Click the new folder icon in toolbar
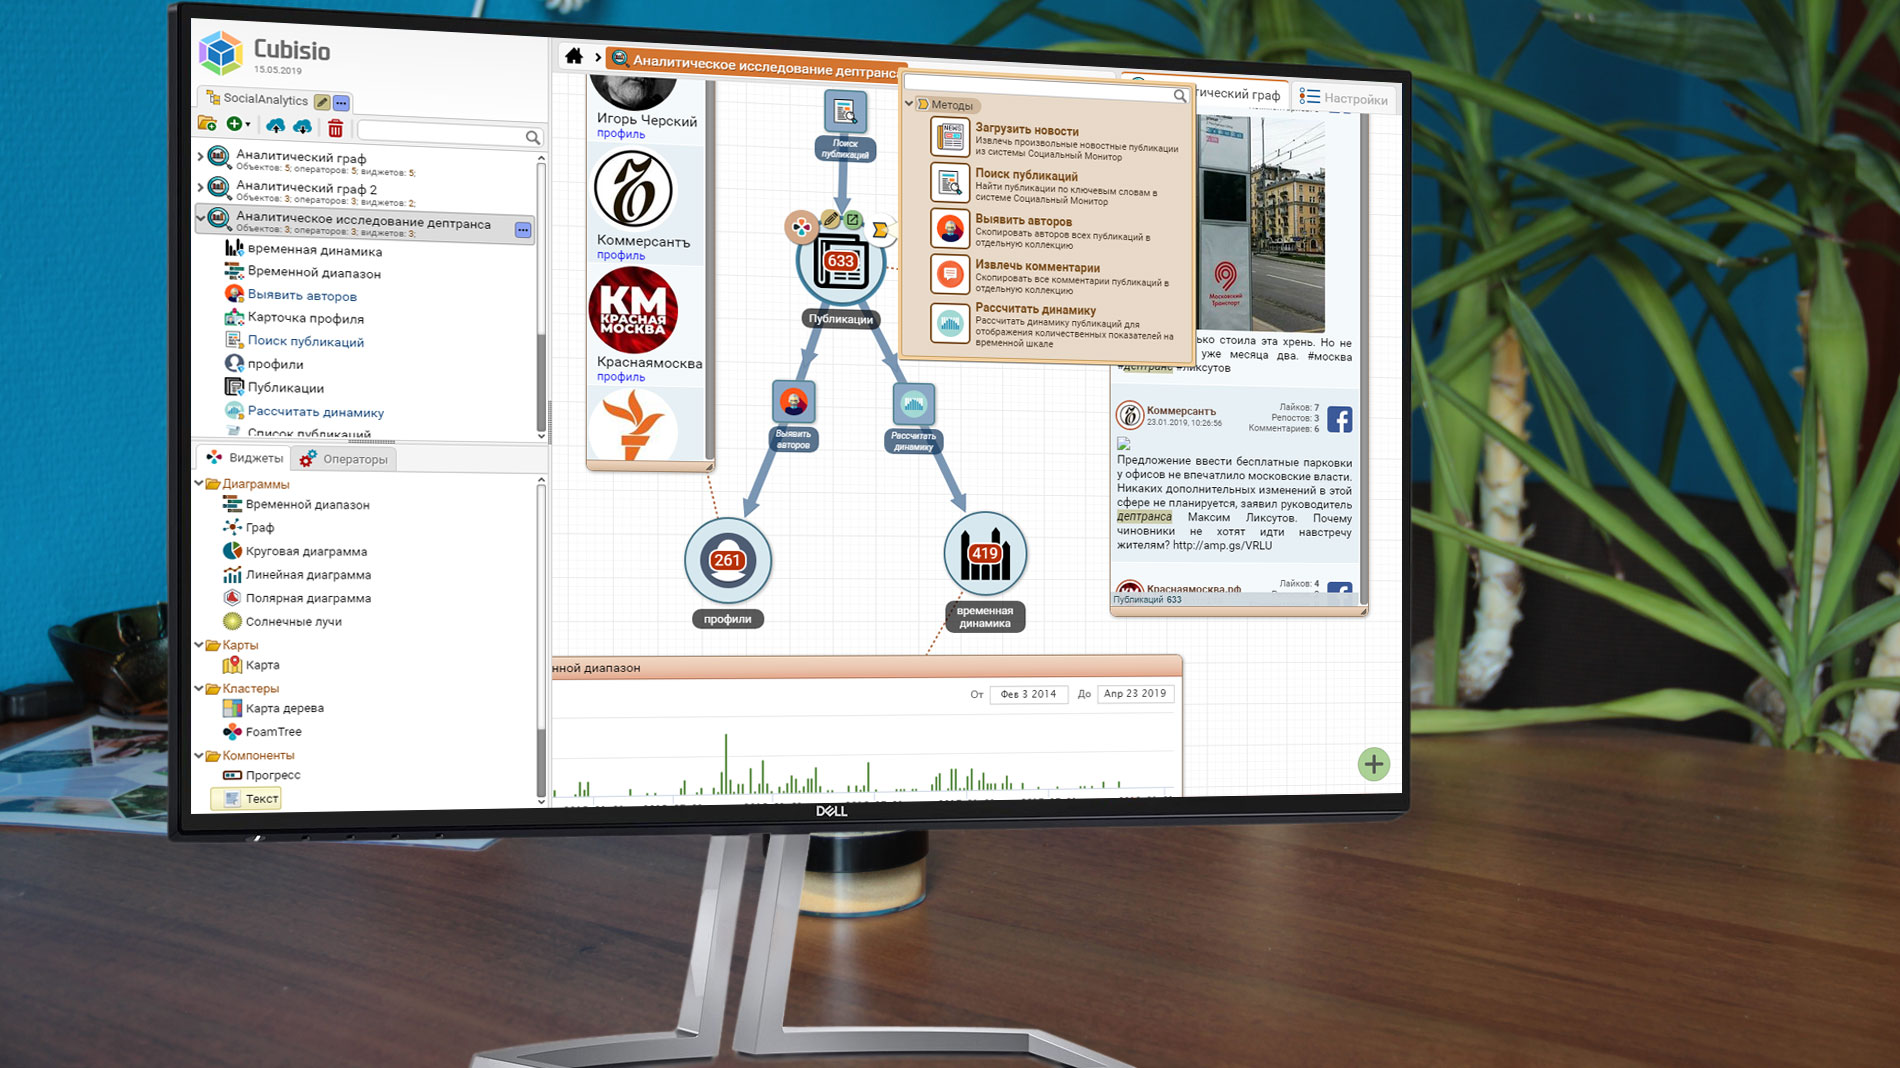Image resolution: width=1900 pixels, height=1068 pixels. 207,124
